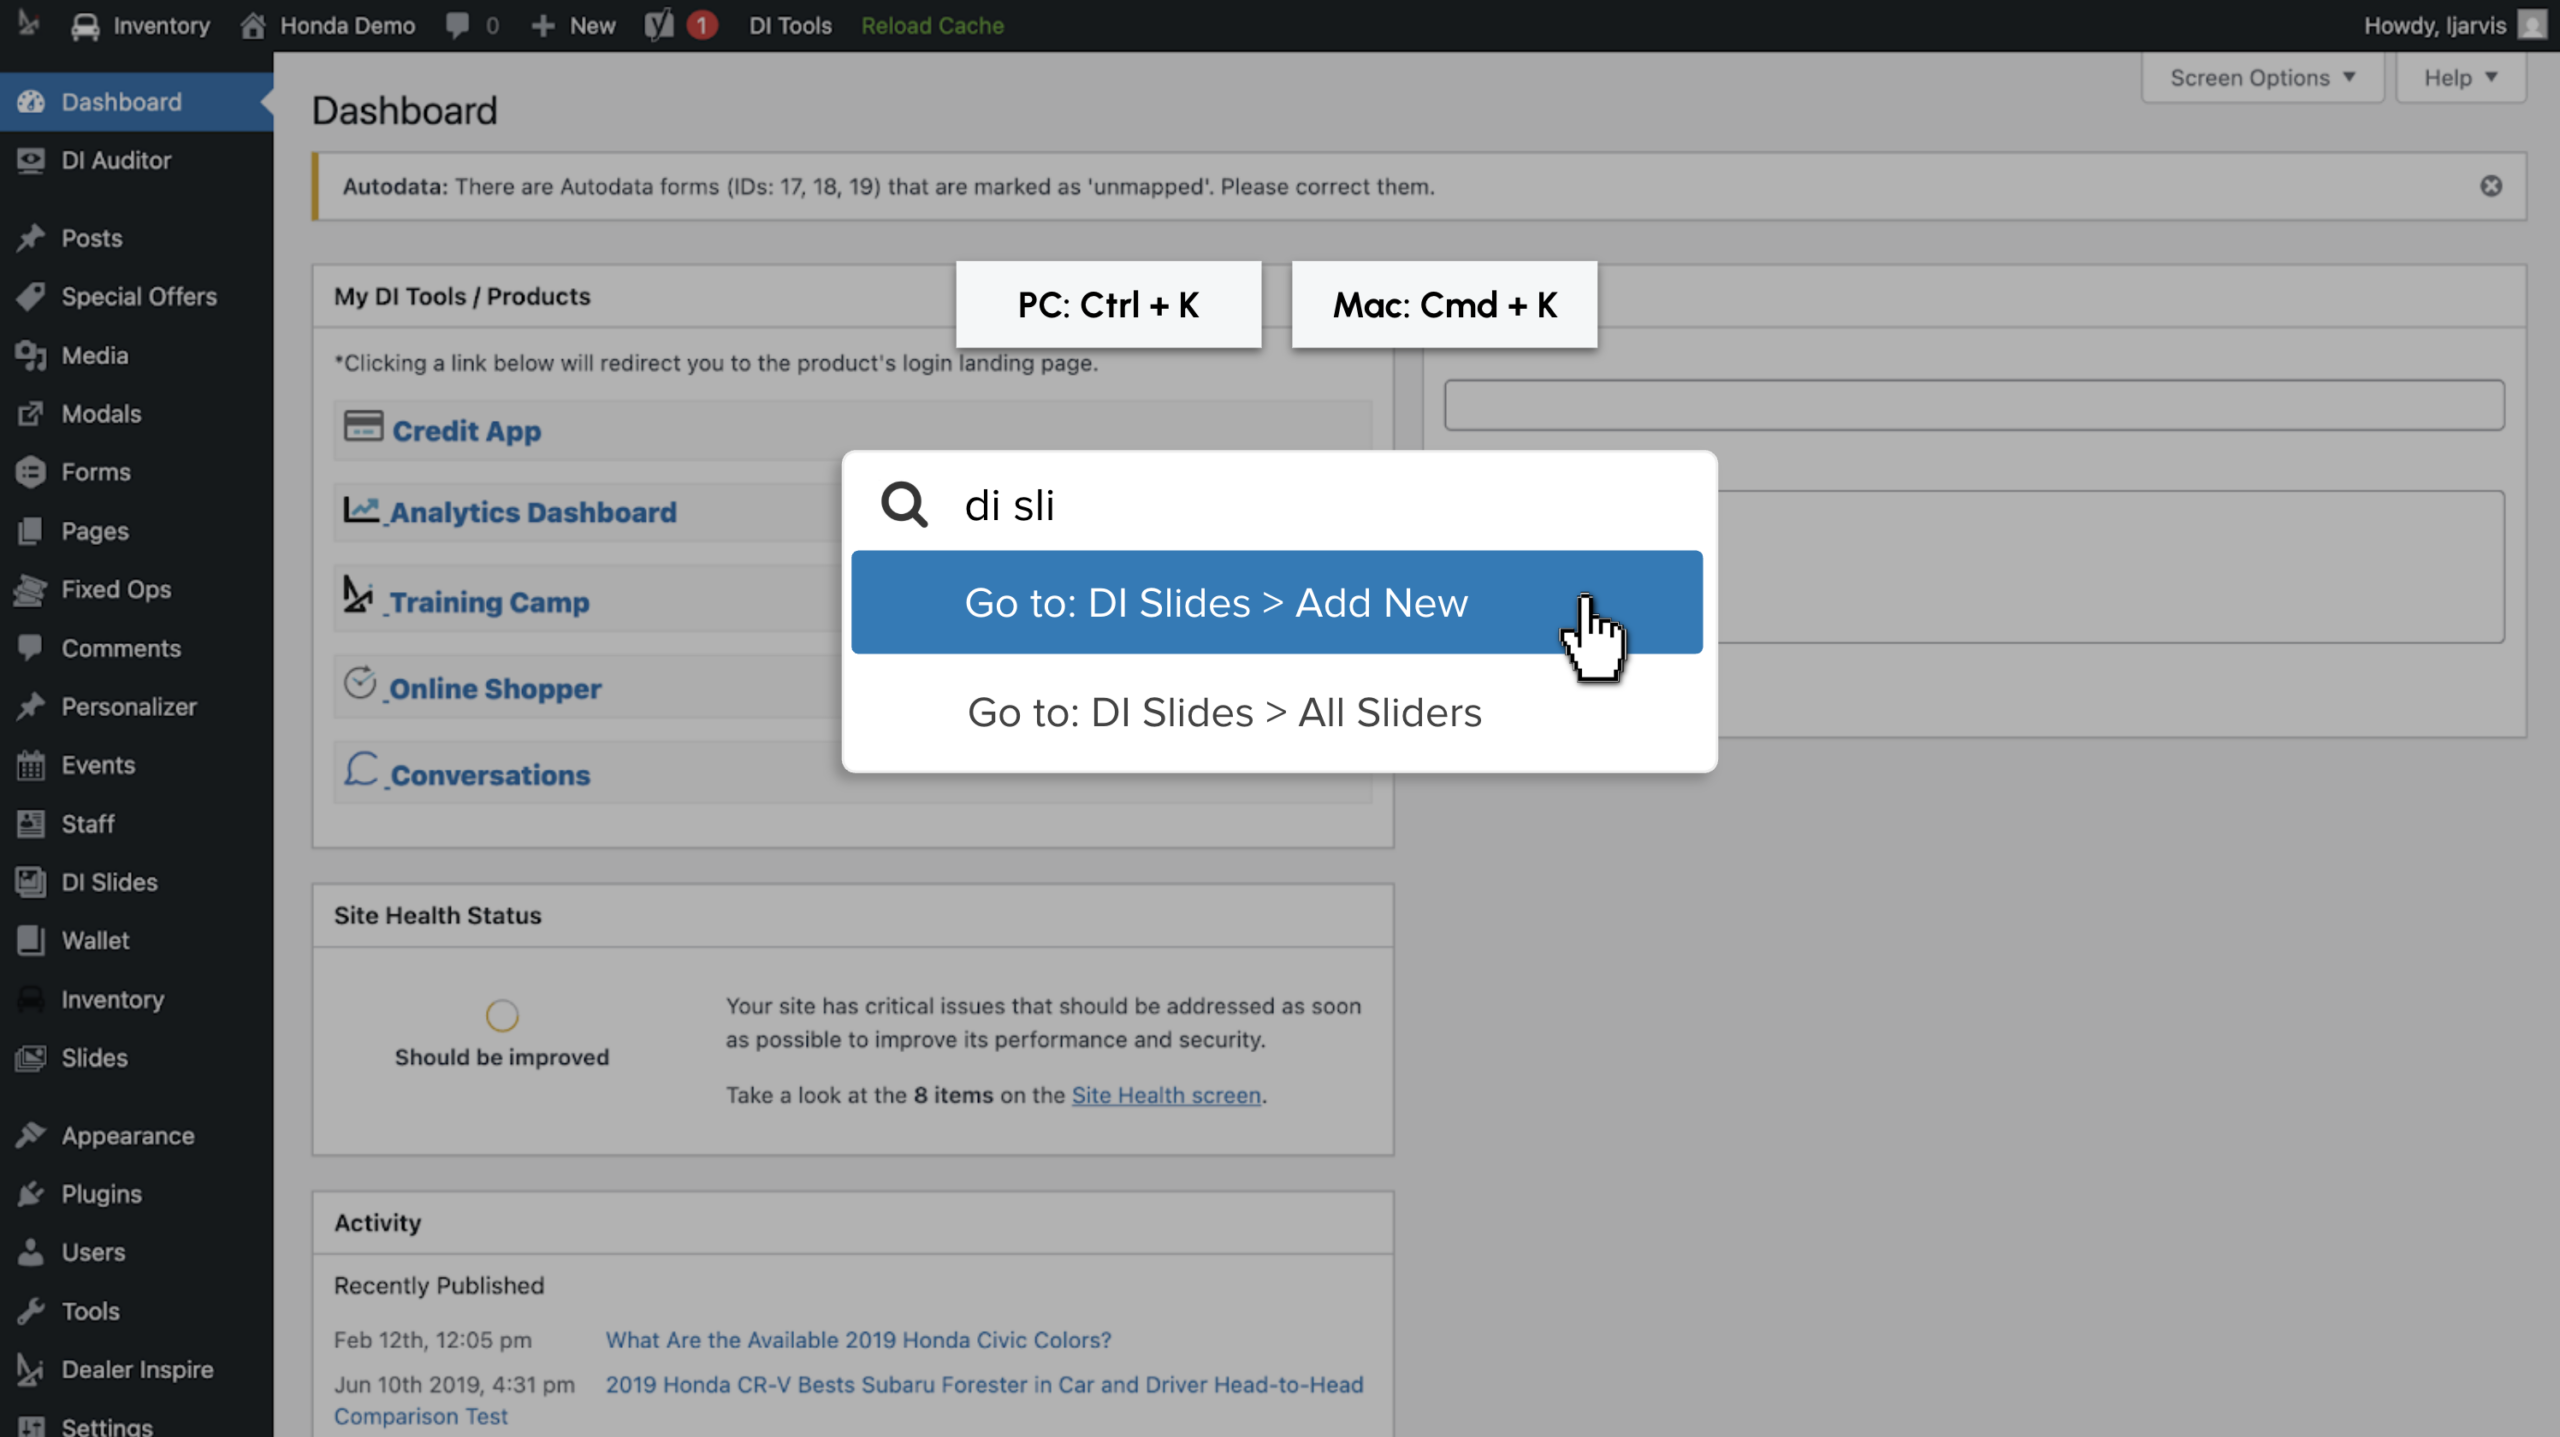Open Dealer Inspire sidebar menu item
This screenshot has width=2560, height=1437.
pyautogui.click(x=136, y=1369)
